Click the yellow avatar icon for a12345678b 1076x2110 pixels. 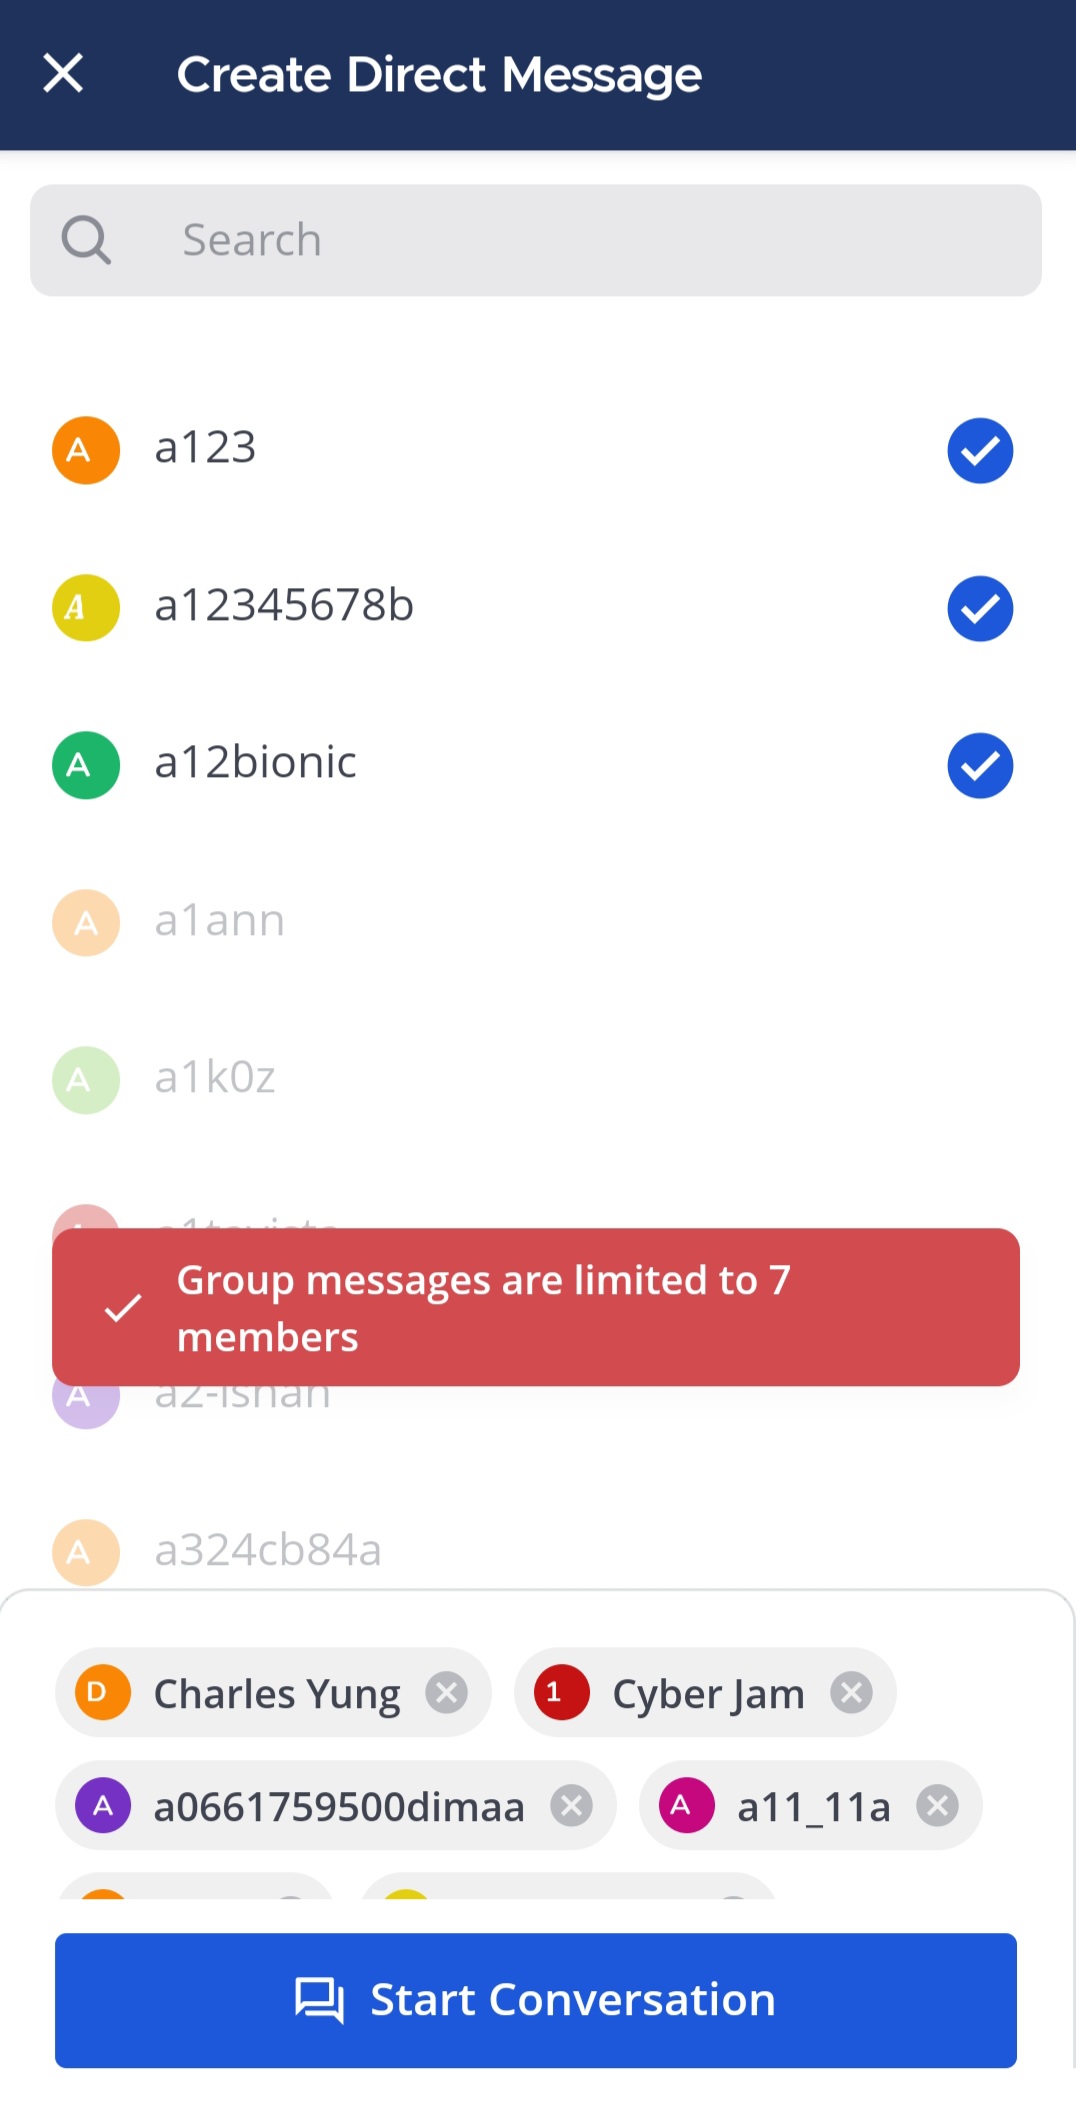pyautogui.click(x=85, y=607)
